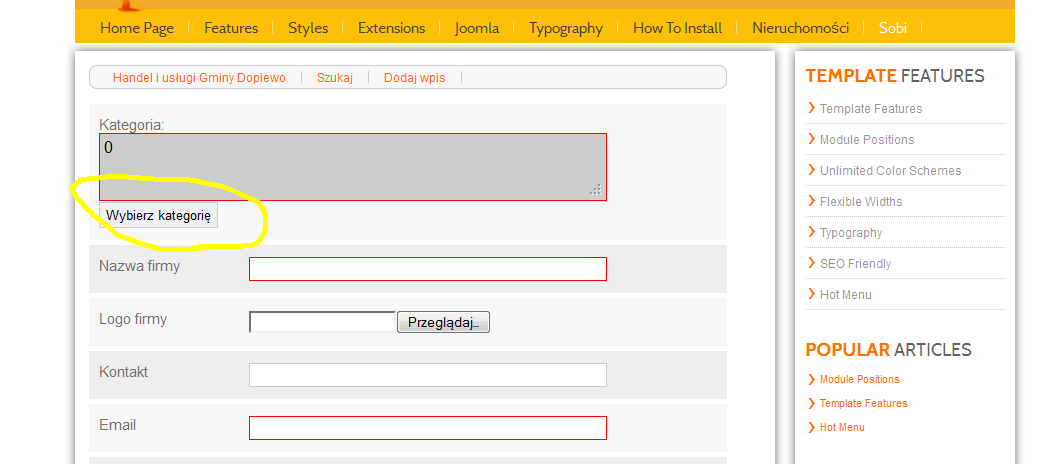Open the Home Page menu item

137,28
